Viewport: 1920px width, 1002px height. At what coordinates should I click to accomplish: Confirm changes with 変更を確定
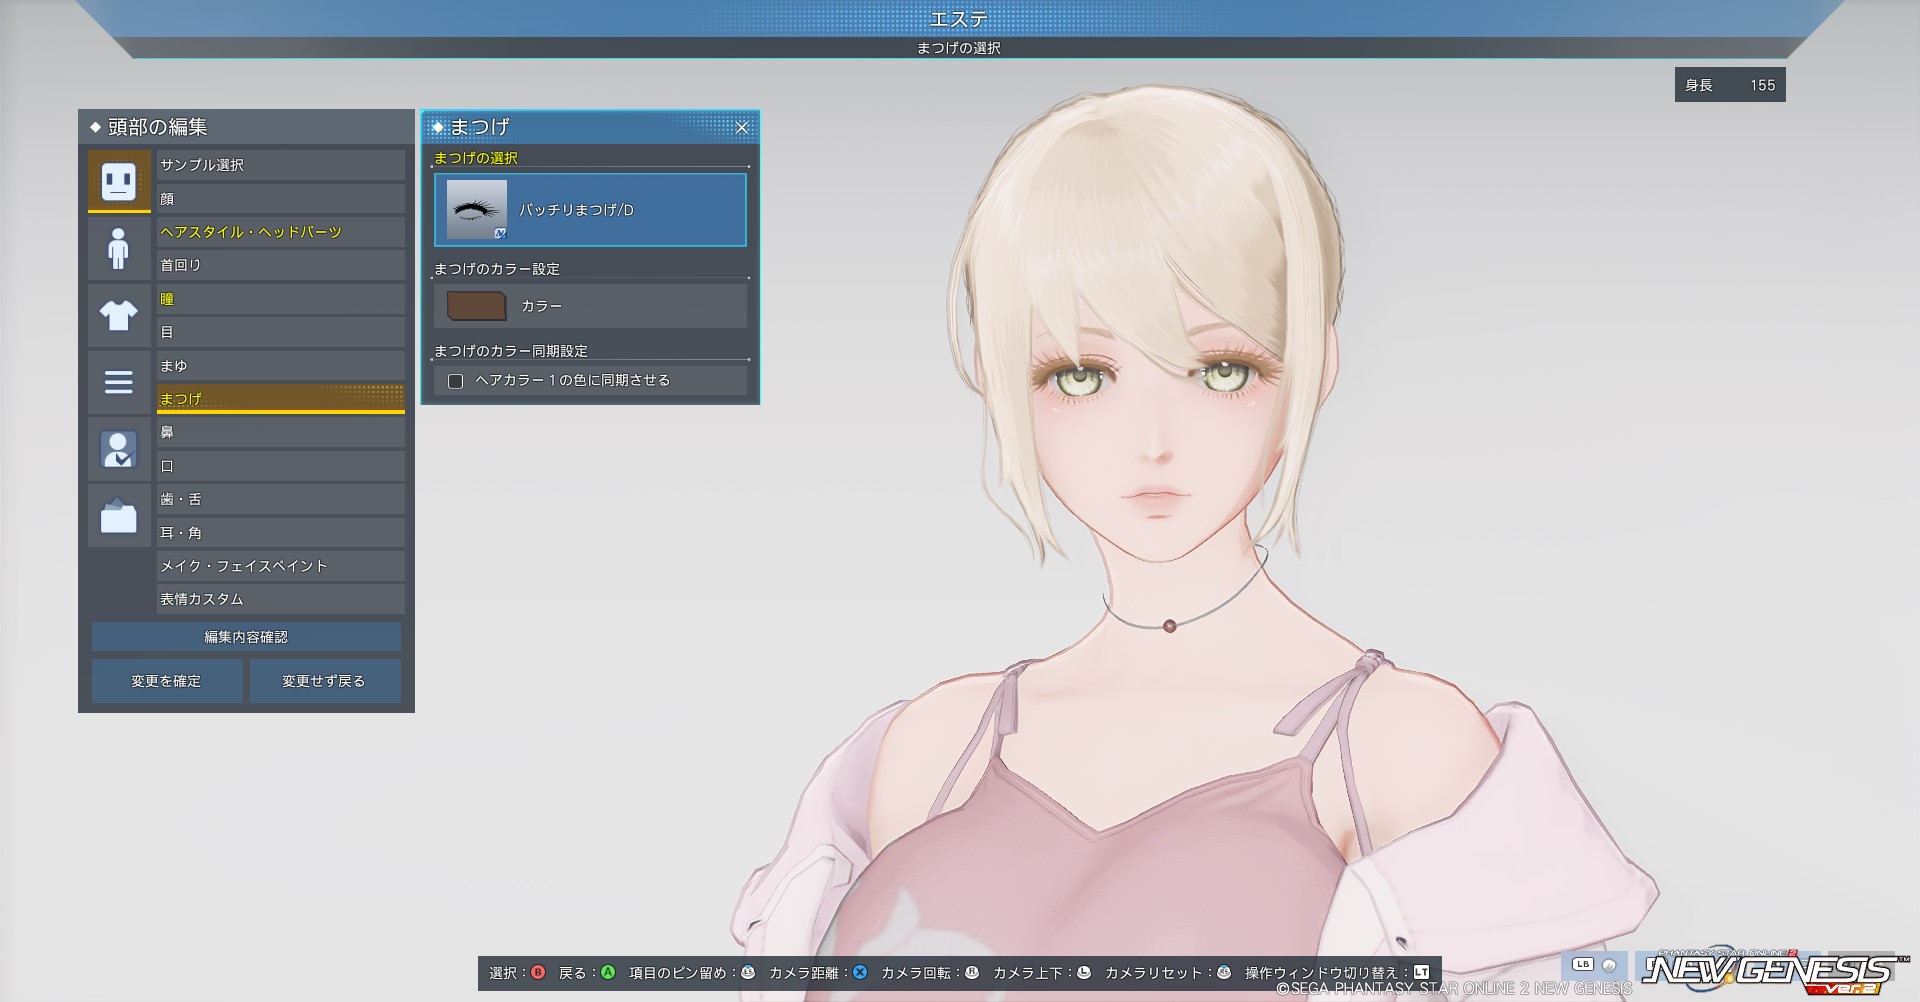167,681
